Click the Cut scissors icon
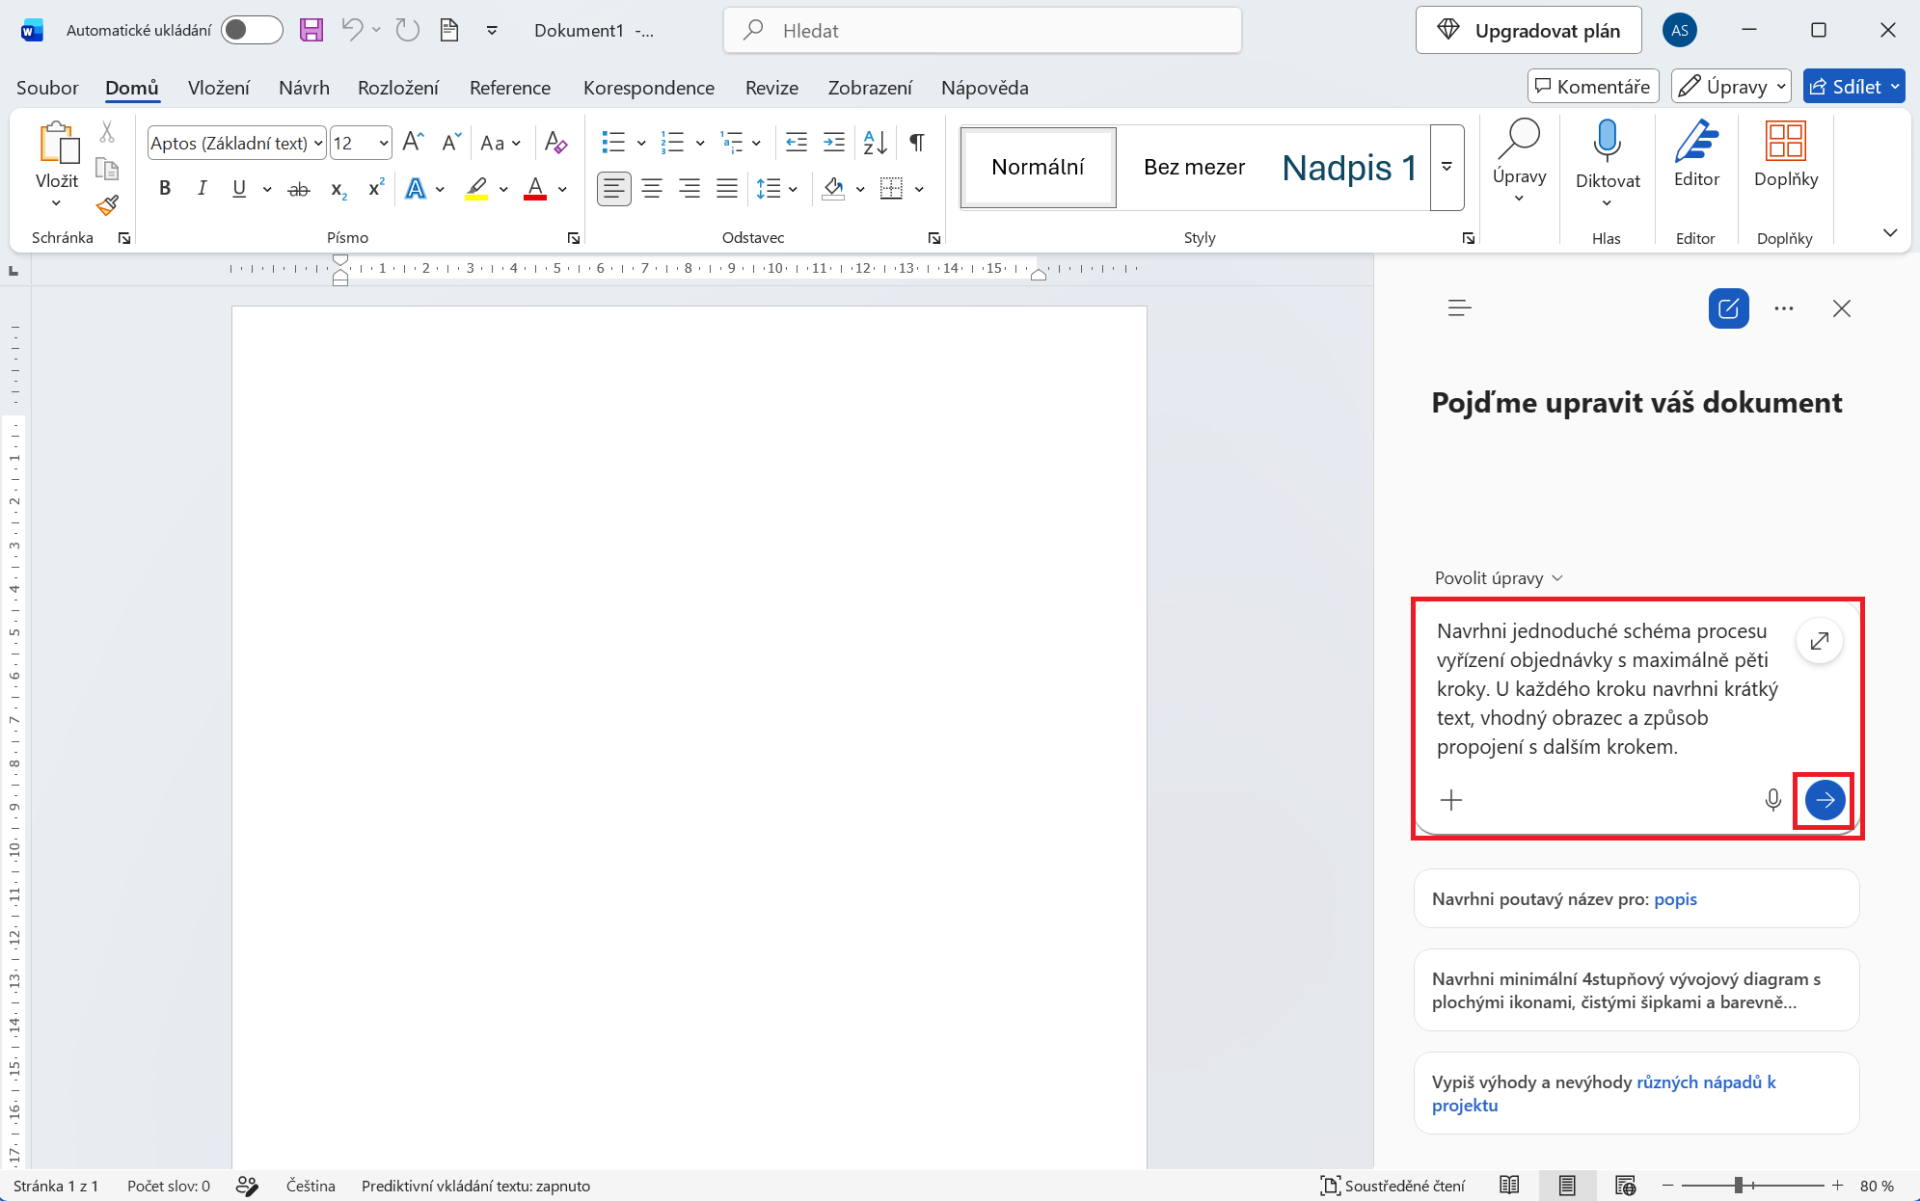 107,132
